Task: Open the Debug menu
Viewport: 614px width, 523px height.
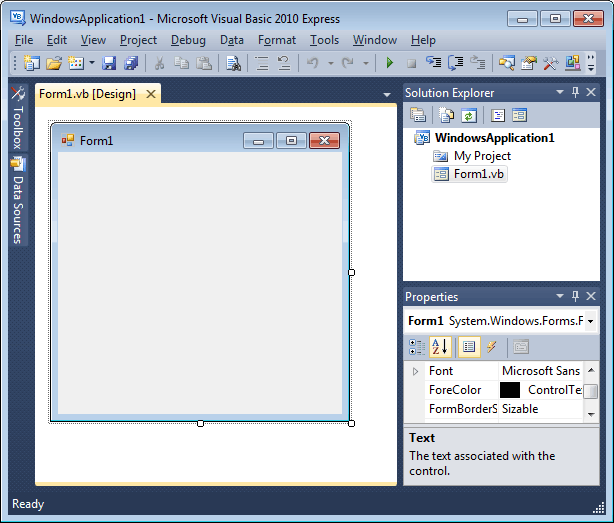Action: pyautogui.click(x=188, y=40)
